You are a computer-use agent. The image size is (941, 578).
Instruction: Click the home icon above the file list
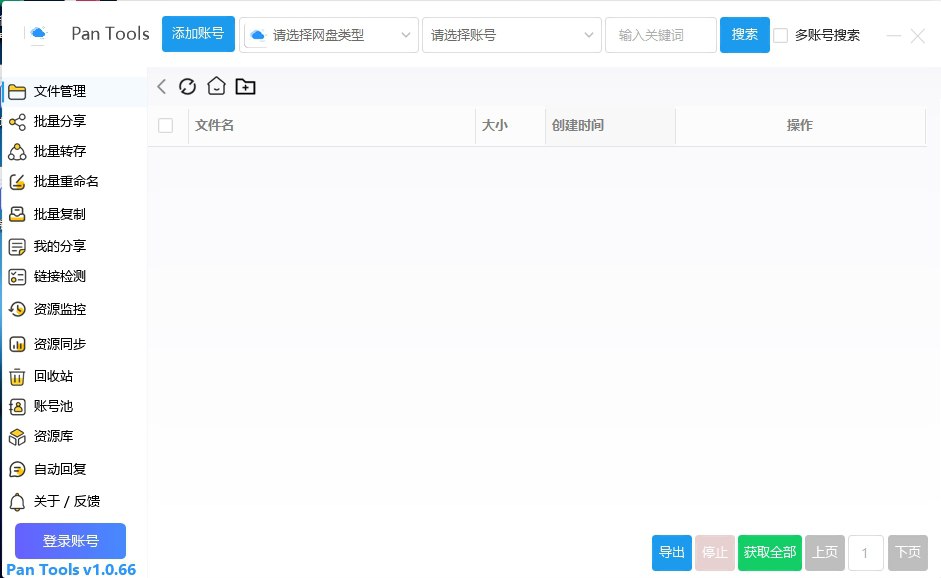tap(216, 86)
